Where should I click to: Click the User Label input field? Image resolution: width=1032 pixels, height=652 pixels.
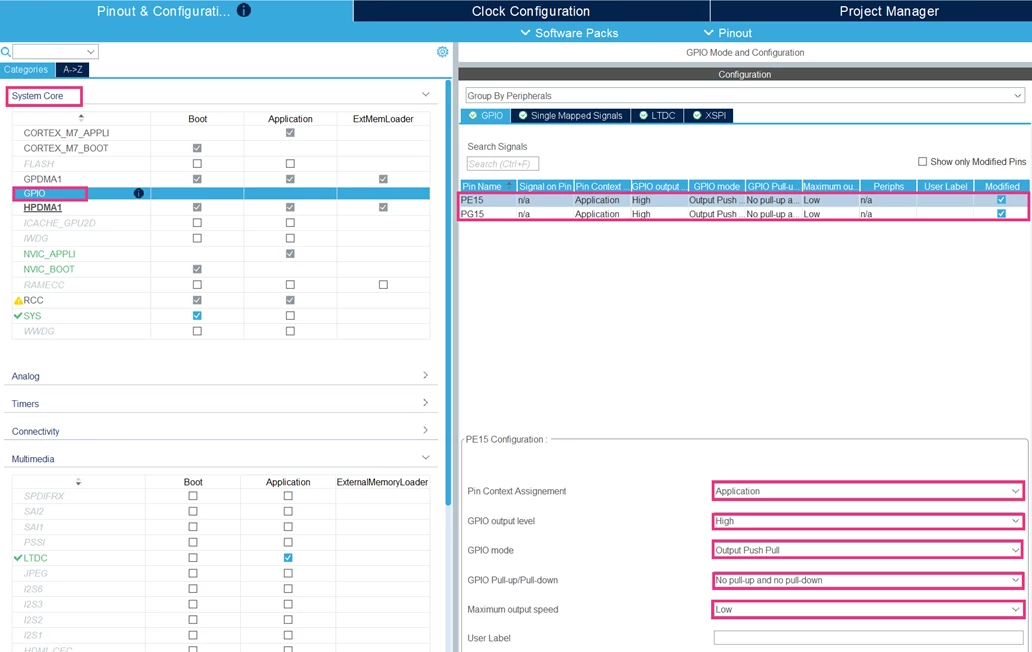868,638
